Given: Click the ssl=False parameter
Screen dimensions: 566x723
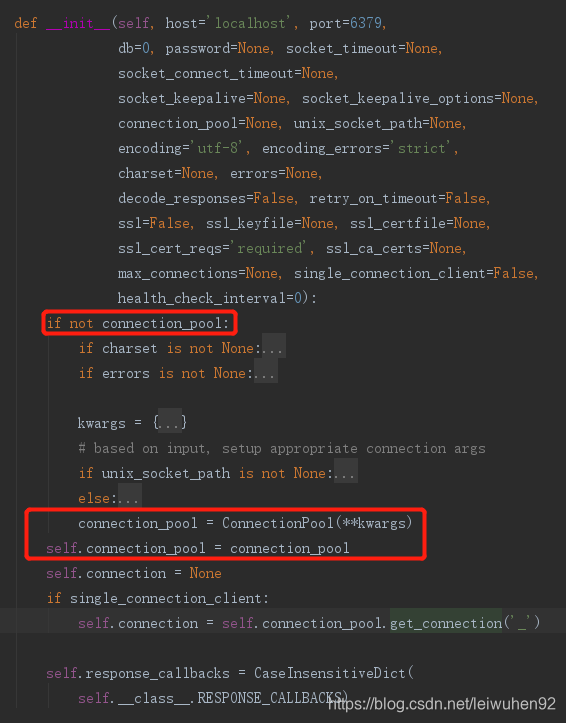Looking at the screenshot, I should pos(153,223).
